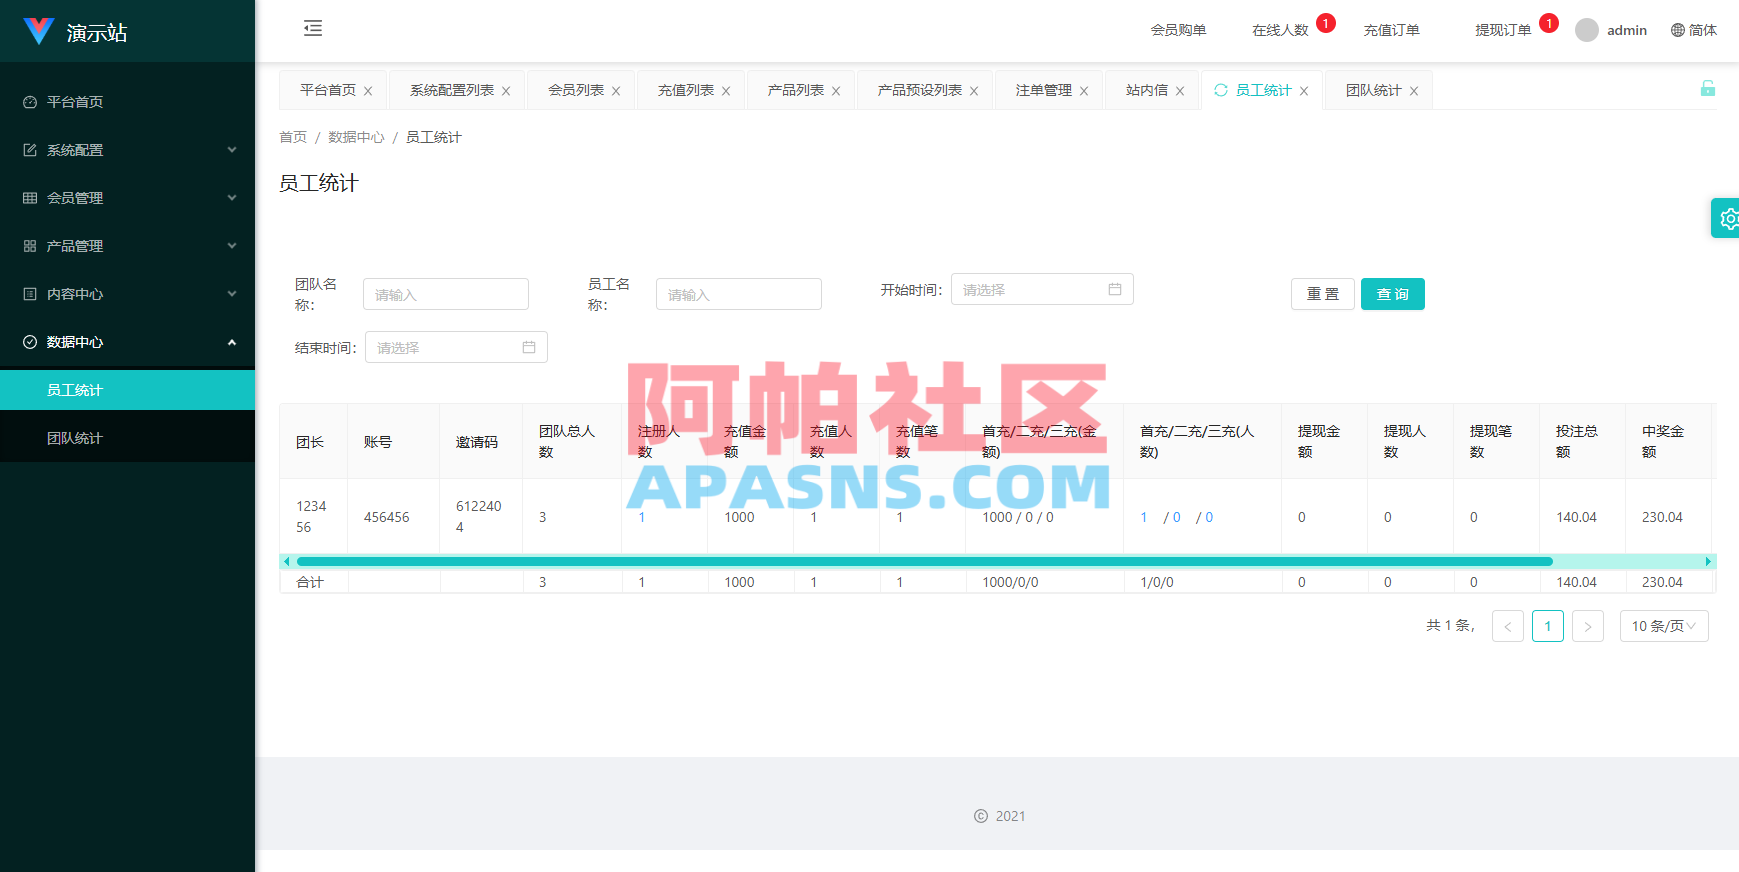Click the 注册人数 value 1 link

tap(642, 517)
